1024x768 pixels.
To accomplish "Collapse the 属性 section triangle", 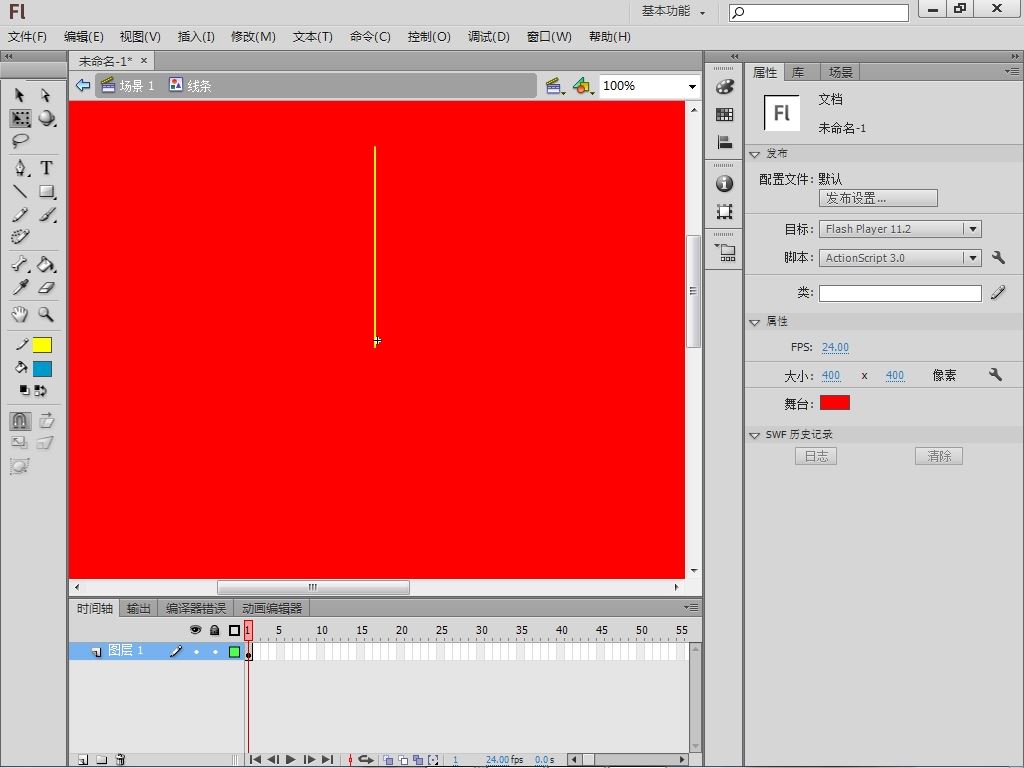I will 754,322.
